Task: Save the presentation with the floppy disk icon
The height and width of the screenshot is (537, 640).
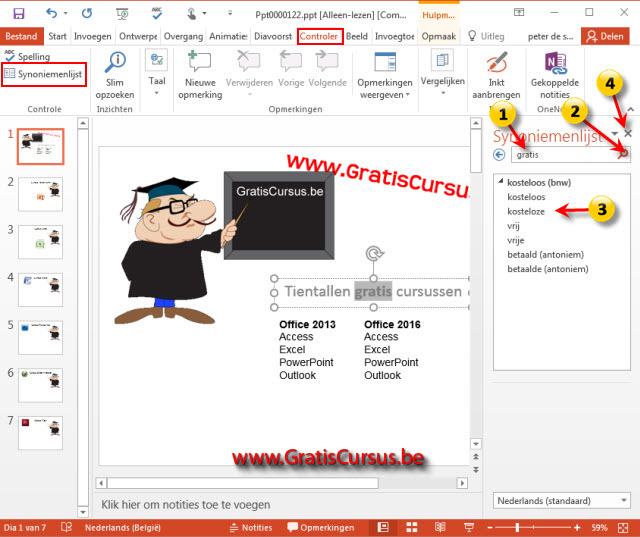Action: pyautogui.click(x=19, y=13)
